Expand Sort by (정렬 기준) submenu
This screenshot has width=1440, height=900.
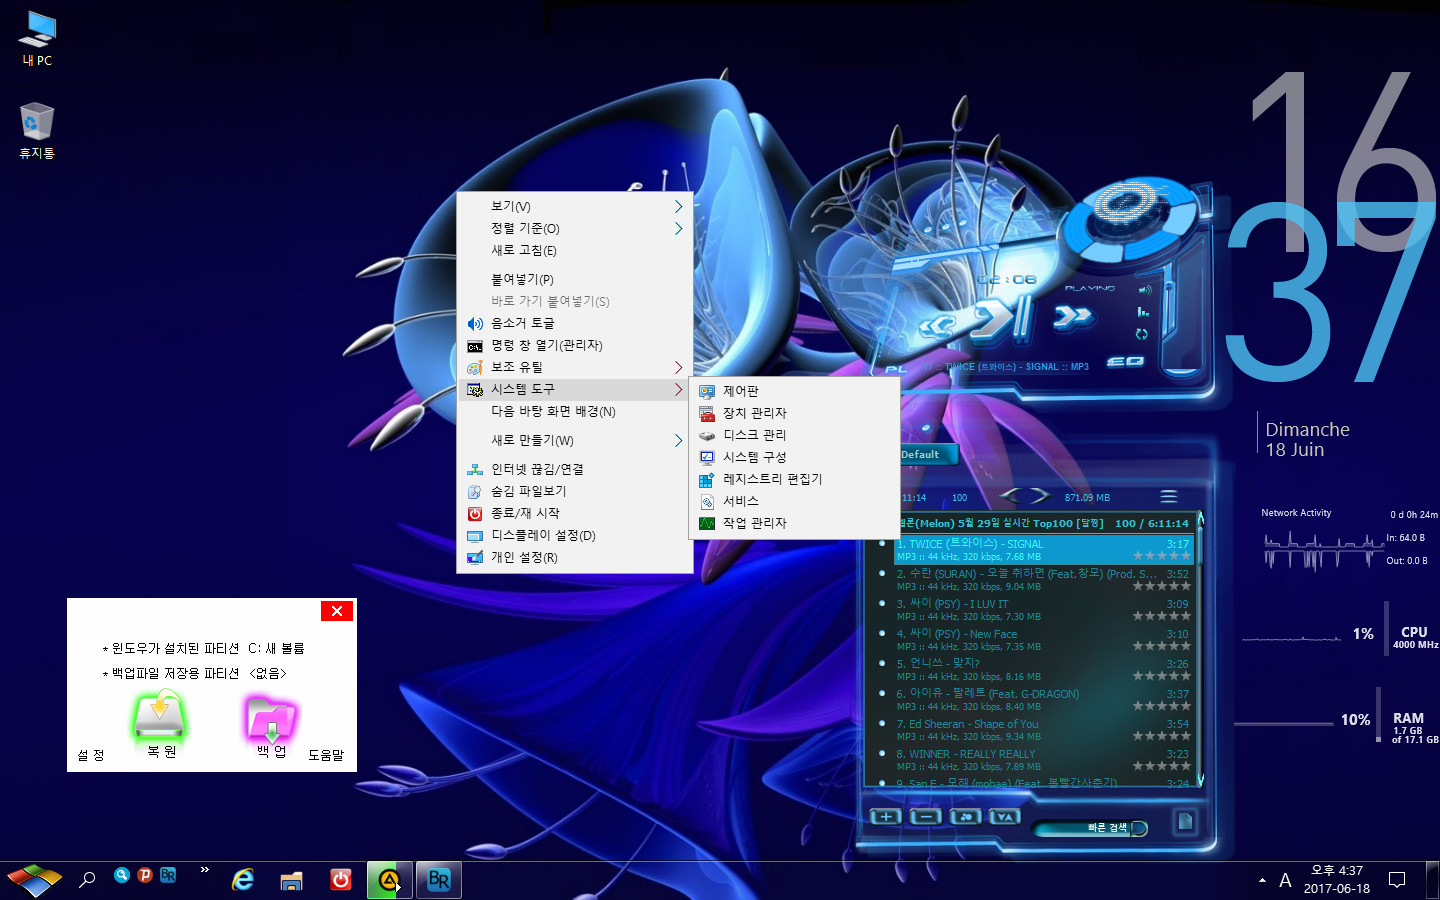pos(575,228)
